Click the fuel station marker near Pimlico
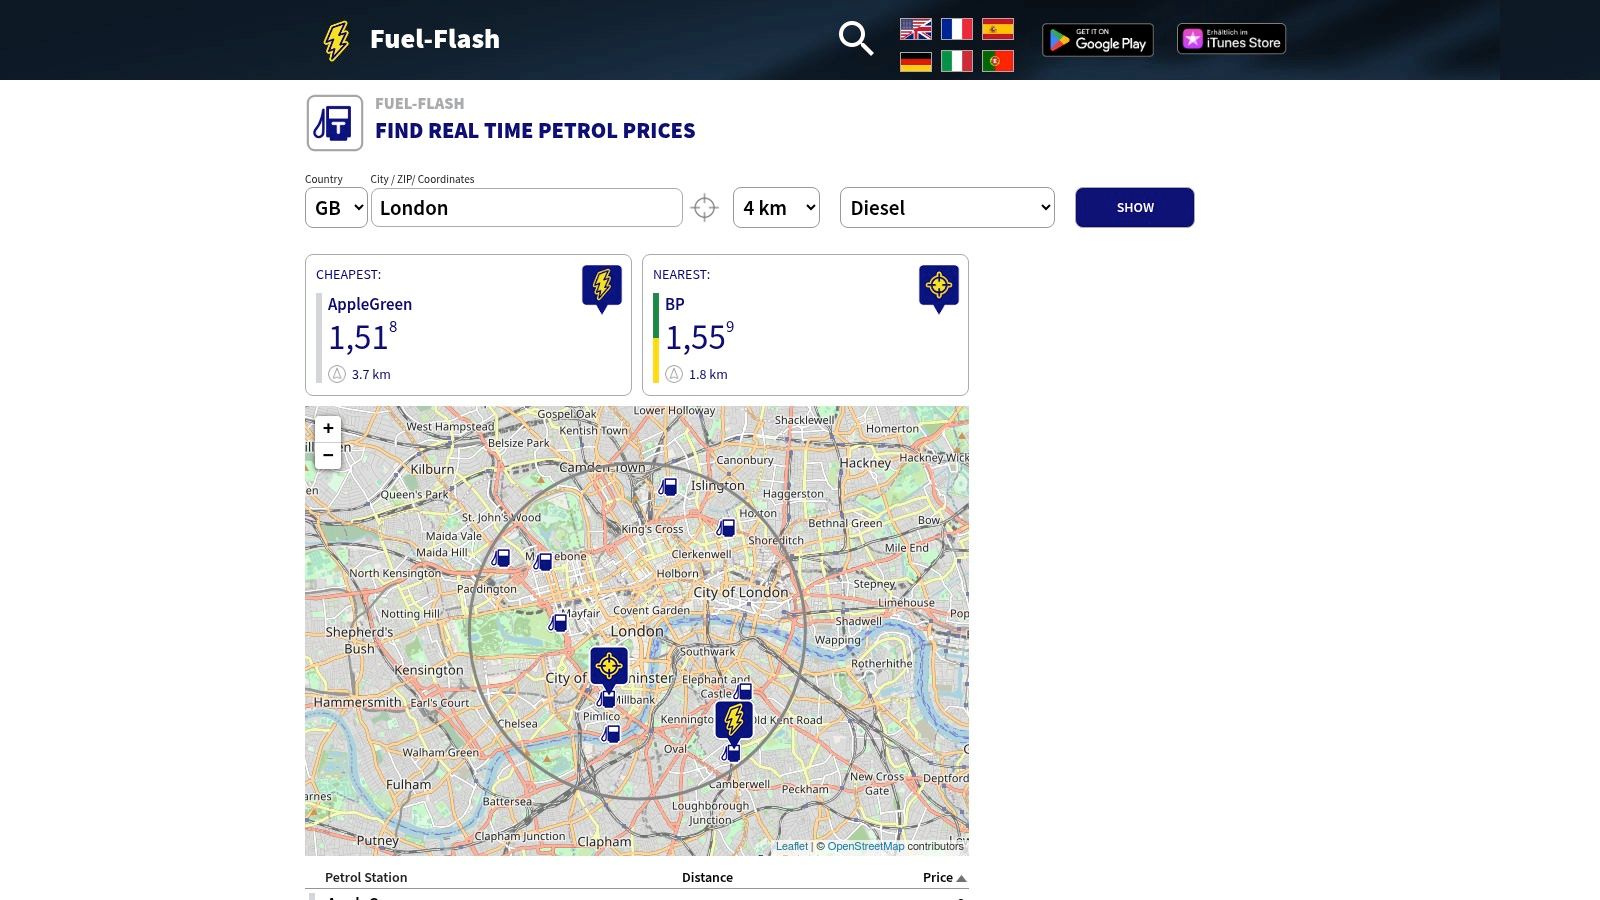This screenshot has width=1600, height=900. point(611,734)
